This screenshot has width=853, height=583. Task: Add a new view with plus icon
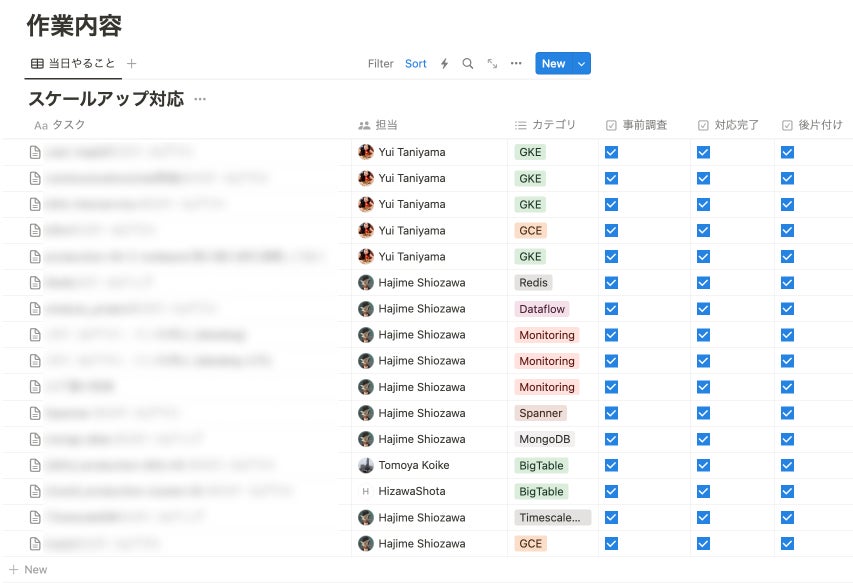coord(132,64)
